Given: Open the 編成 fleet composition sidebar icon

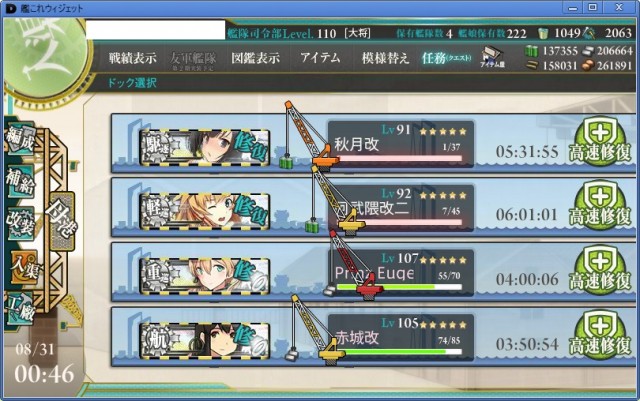Looking at the screenshot, I should point(20,140).
